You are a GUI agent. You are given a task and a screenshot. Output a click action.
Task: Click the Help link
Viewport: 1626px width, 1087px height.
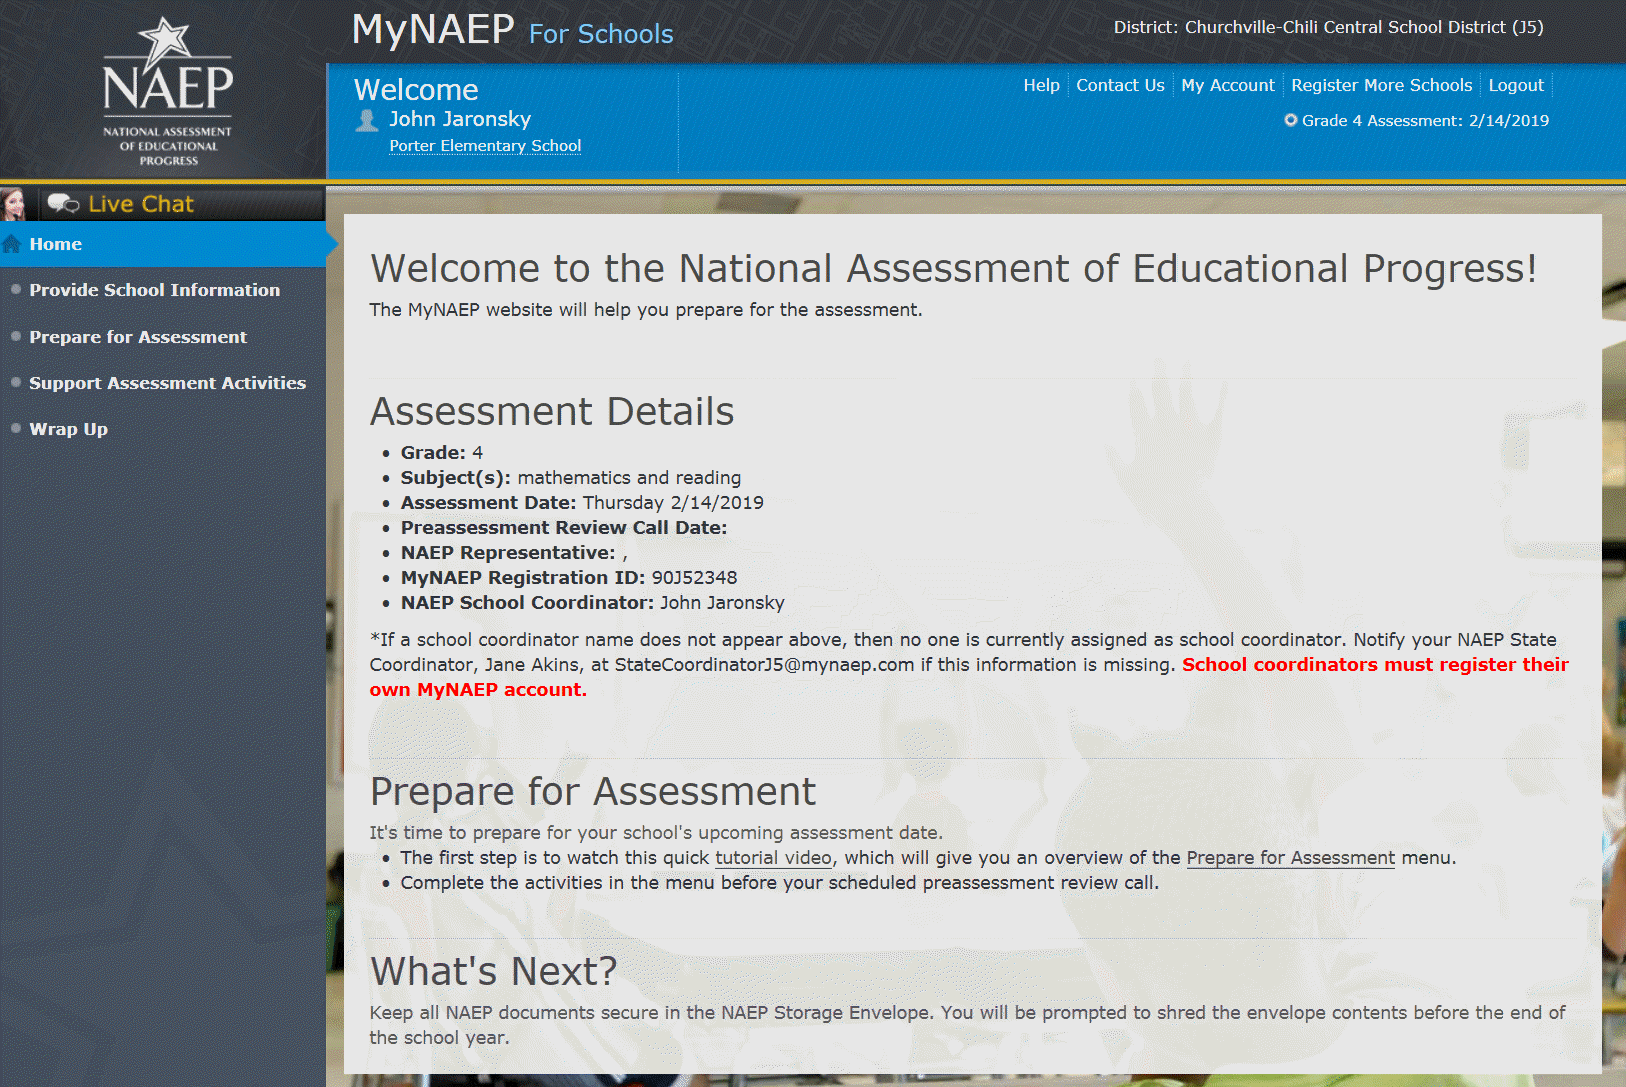click(x=1041, y=85)
